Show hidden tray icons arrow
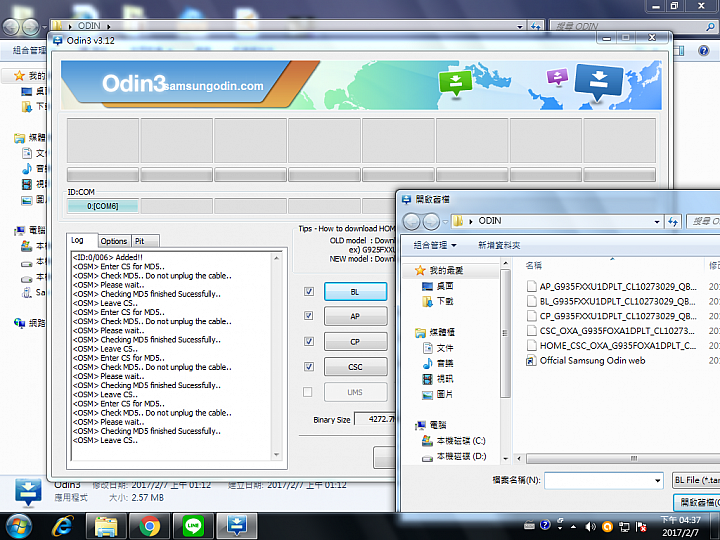 coord(573,527)
